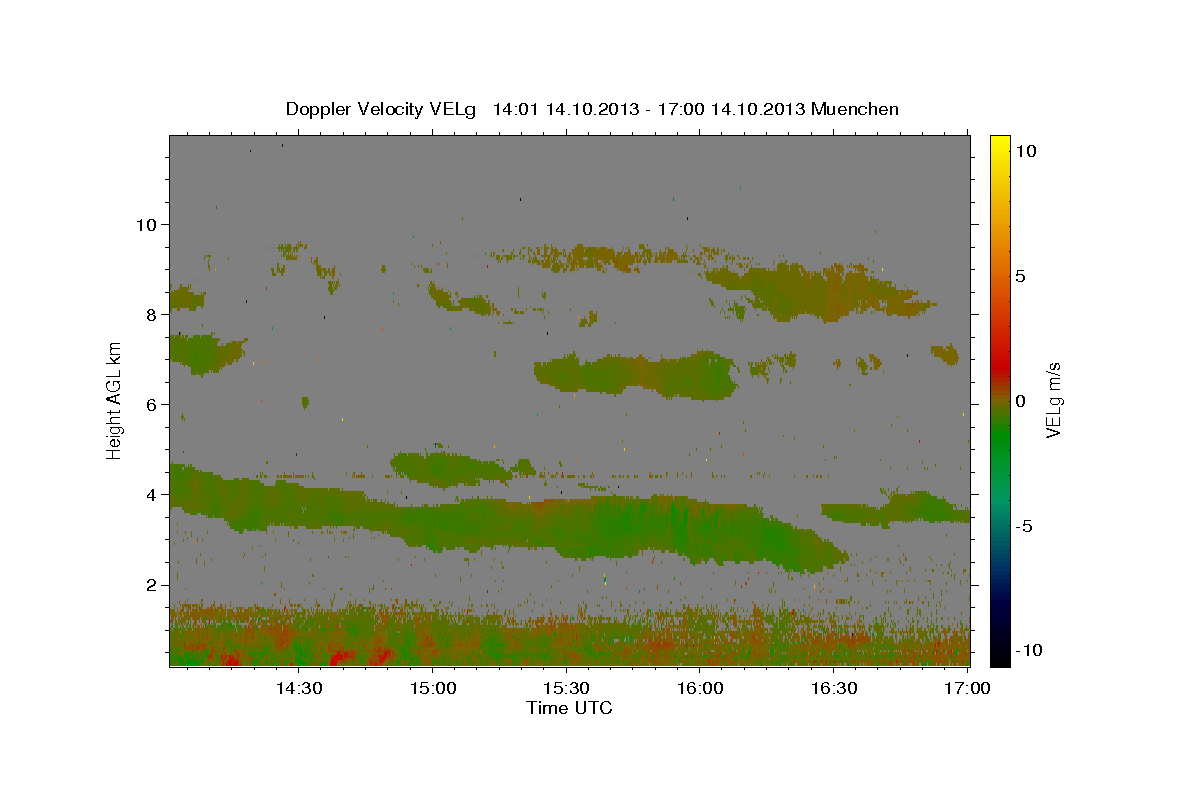1200x800 pixels.
Task: Click the height tick label 2
Action: pyautogui.click(x=150, y=584)
